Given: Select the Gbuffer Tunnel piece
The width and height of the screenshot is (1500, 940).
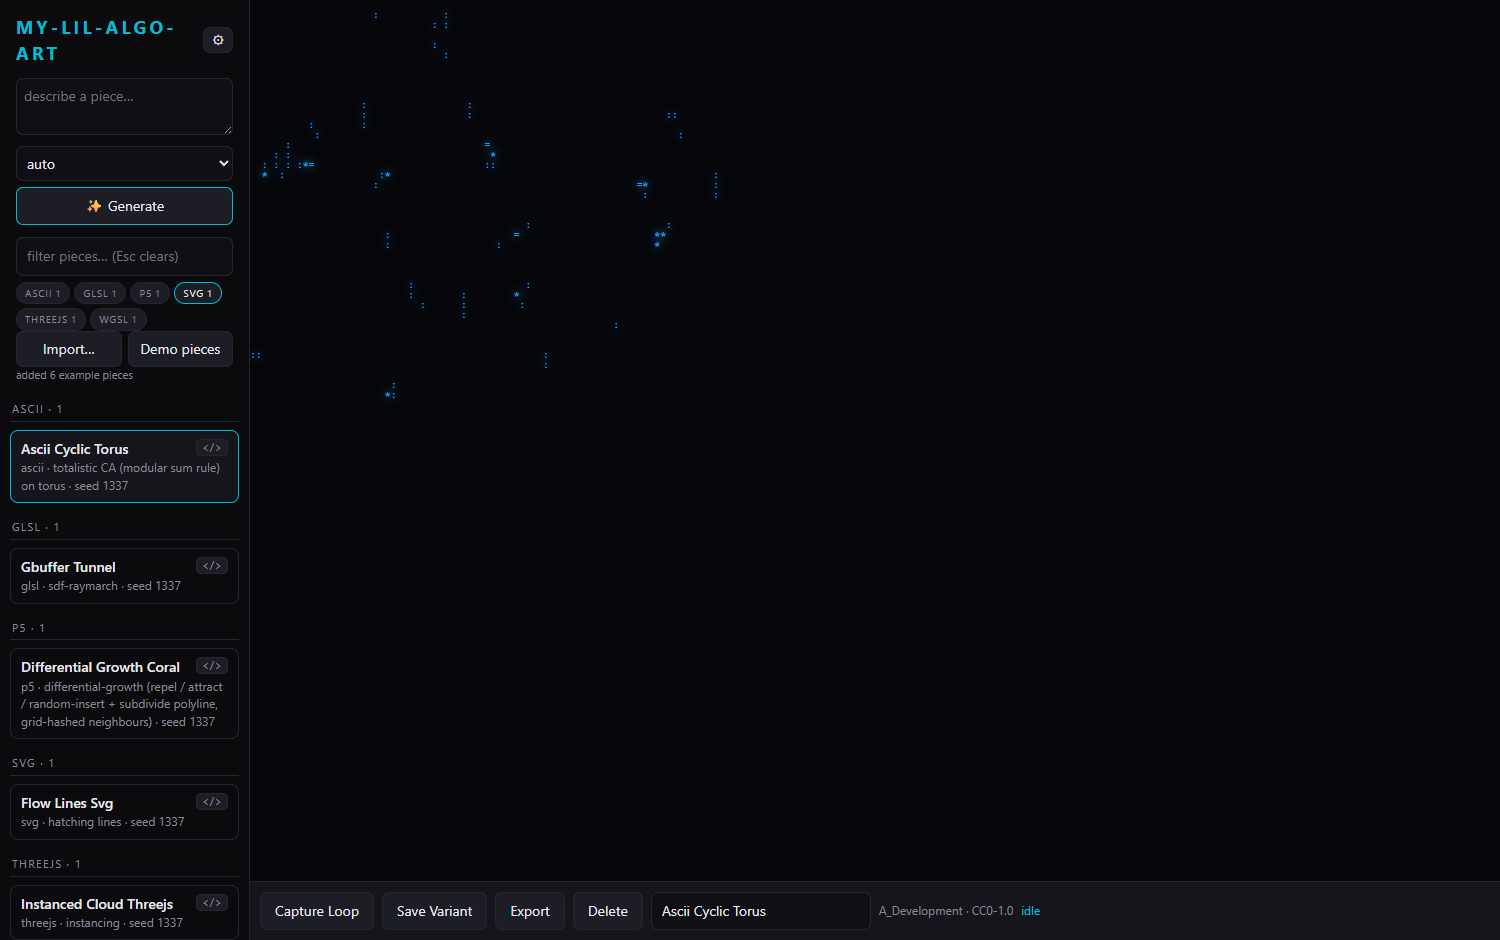Looking at the screenshot, I should coord(124,576).
